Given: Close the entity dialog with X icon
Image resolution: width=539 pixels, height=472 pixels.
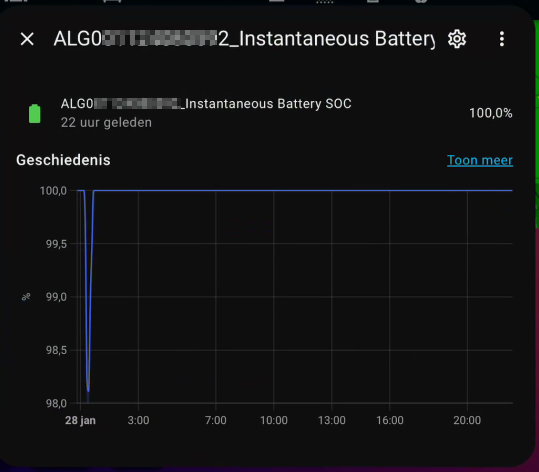Looking at the screenshot, I should [x=27, y=39].
